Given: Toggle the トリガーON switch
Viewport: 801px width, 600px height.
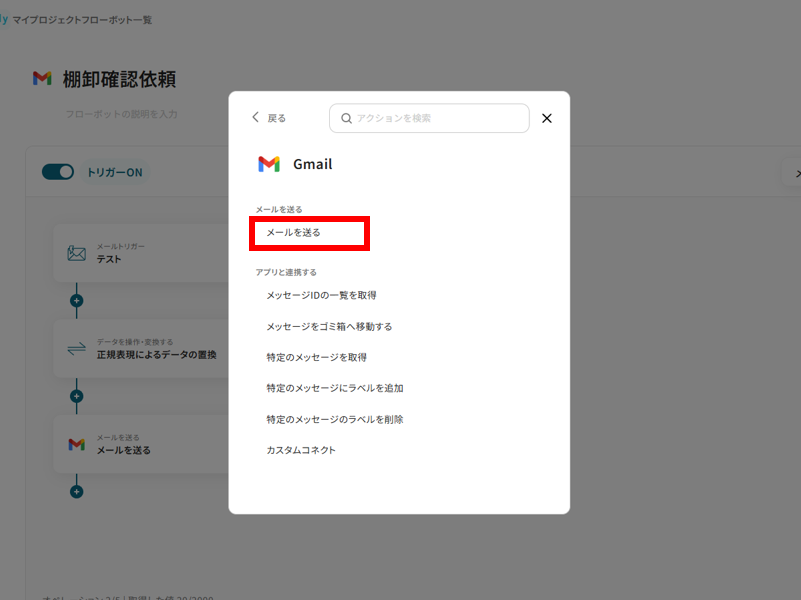Looking at the screenshot, I should 58,172.
